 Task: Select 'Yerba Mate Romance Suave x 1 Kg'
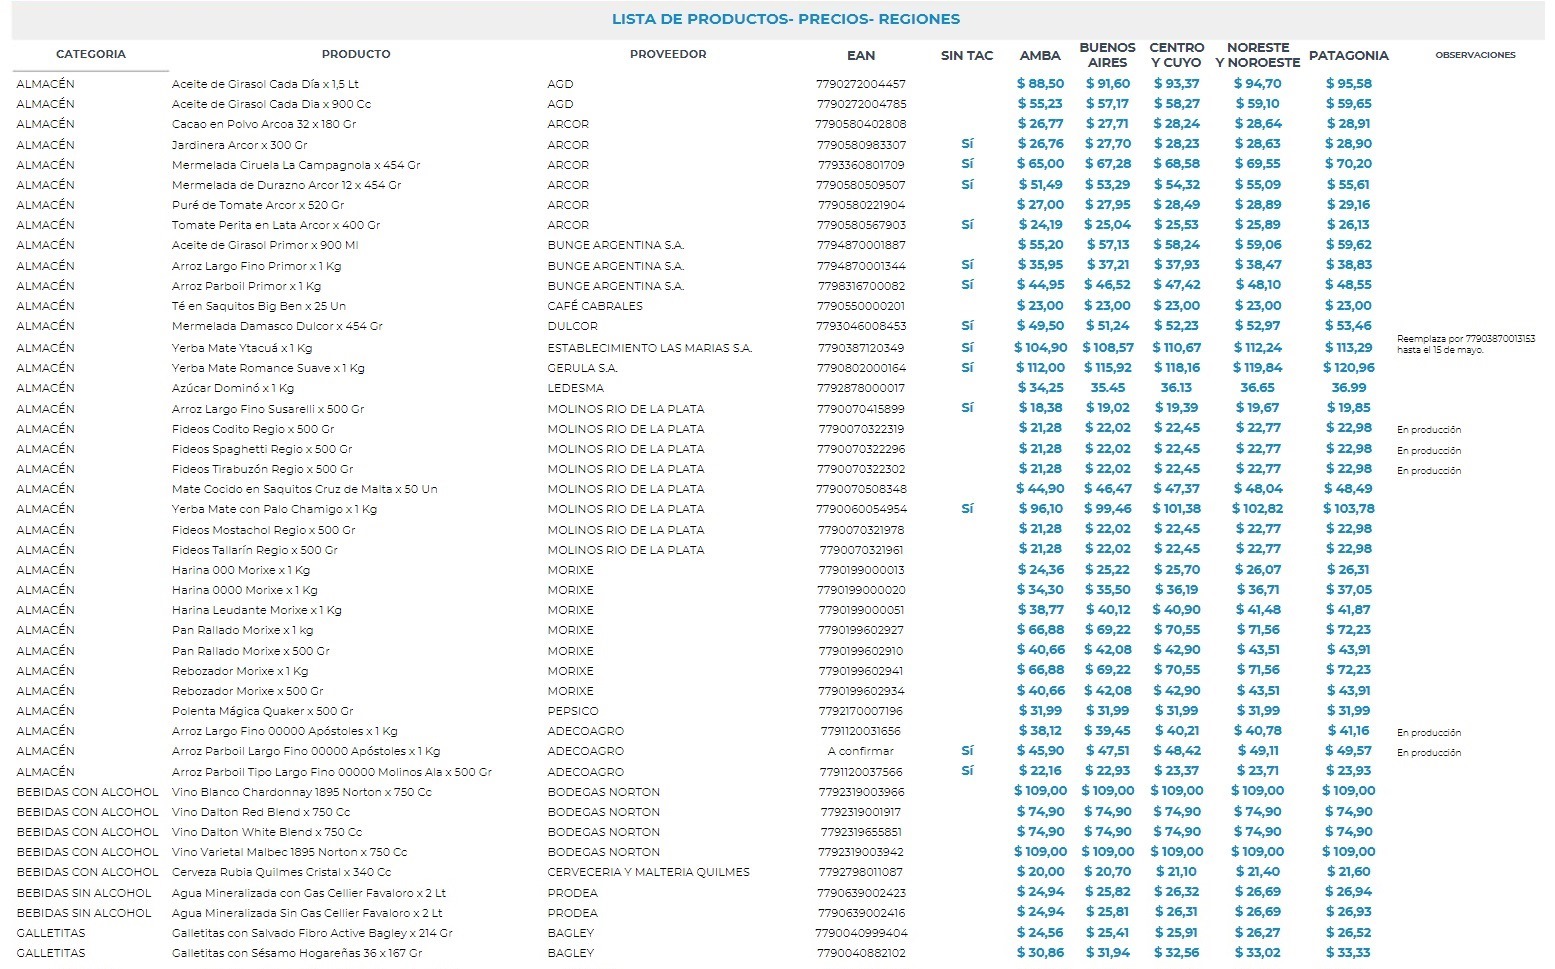pyautogui.click(x=268, y=368)
